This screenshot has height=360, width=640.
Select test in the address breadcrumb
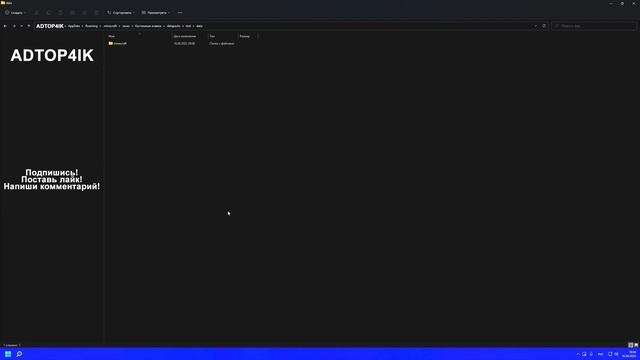pos(188,26)
